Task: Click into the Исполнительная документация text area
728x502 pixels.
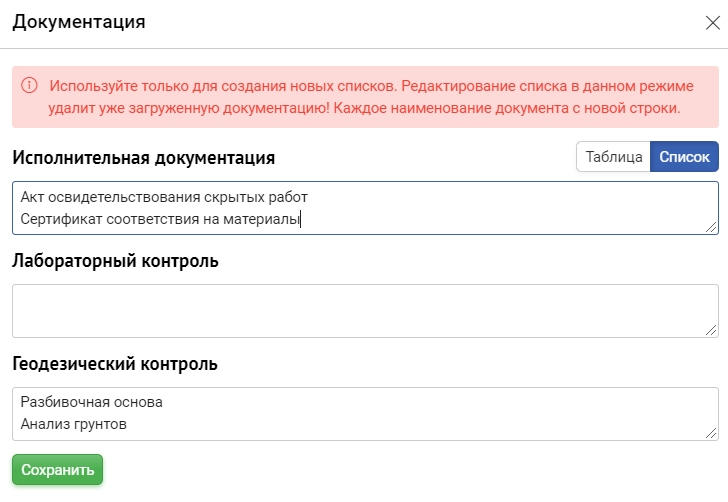Action: click(500, 207)
